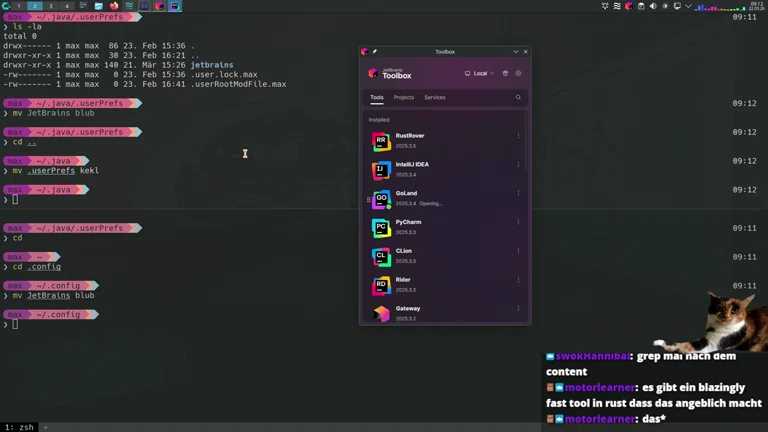Open Toolbox settings gear icon

tap(518, 73)
